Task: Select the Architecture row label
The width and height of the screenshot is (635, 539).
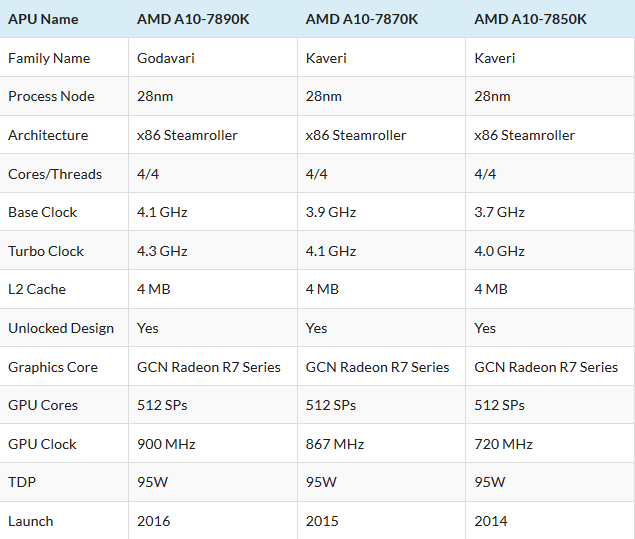Action: 48,135
